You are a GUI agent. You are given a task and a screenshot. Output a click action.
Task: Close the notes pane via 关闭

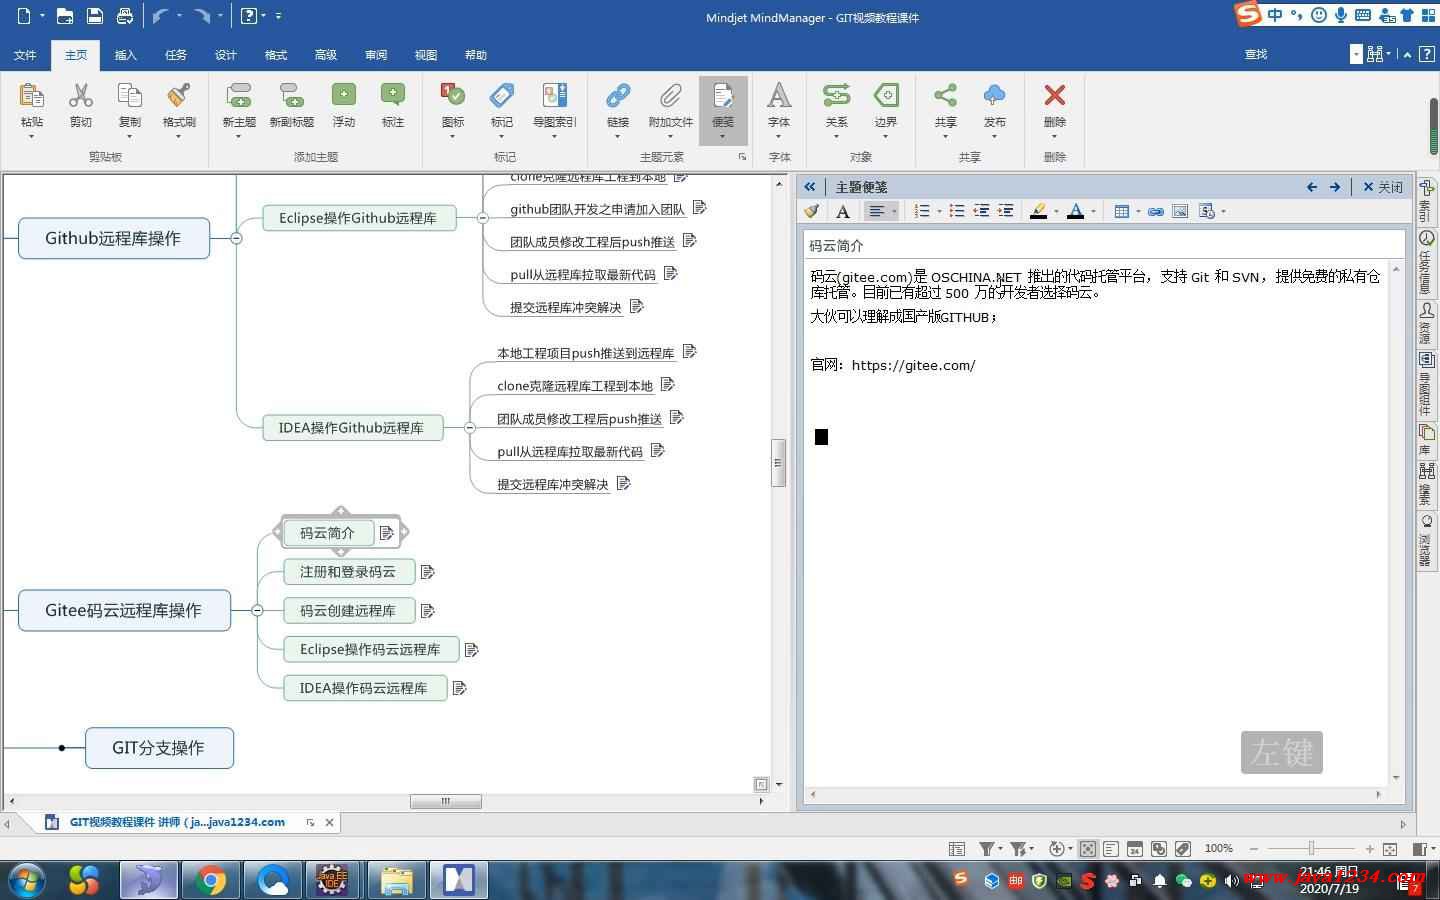click(1383, 187)
